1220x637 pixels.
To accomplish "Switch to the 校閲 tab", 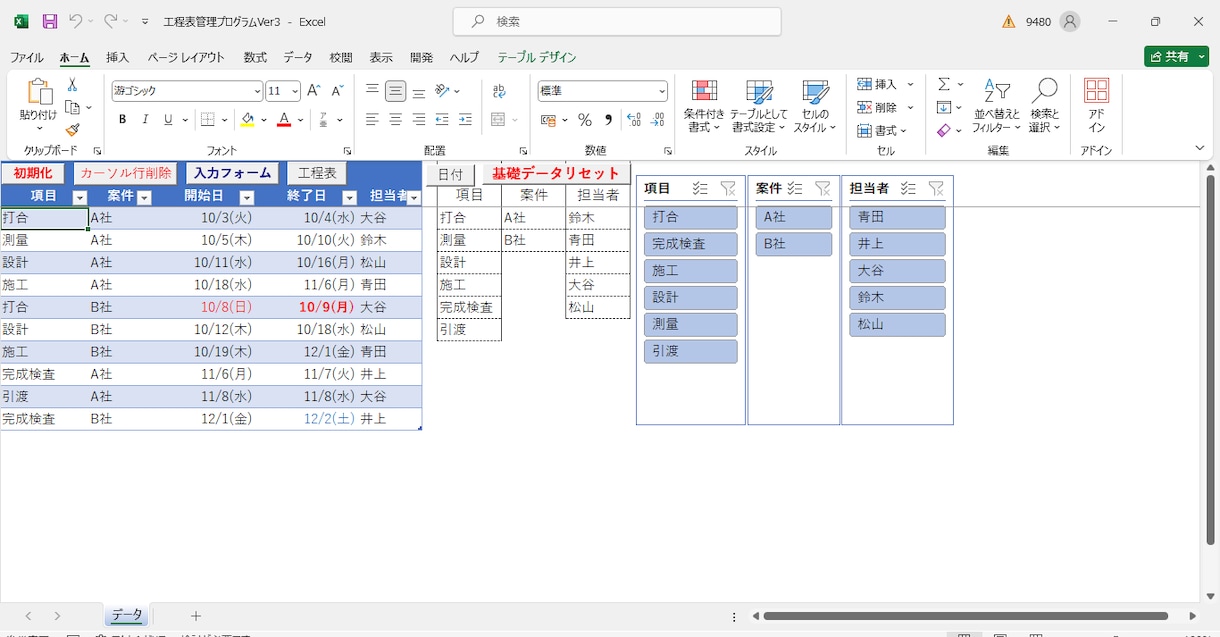I will click(x=341, y=57).
